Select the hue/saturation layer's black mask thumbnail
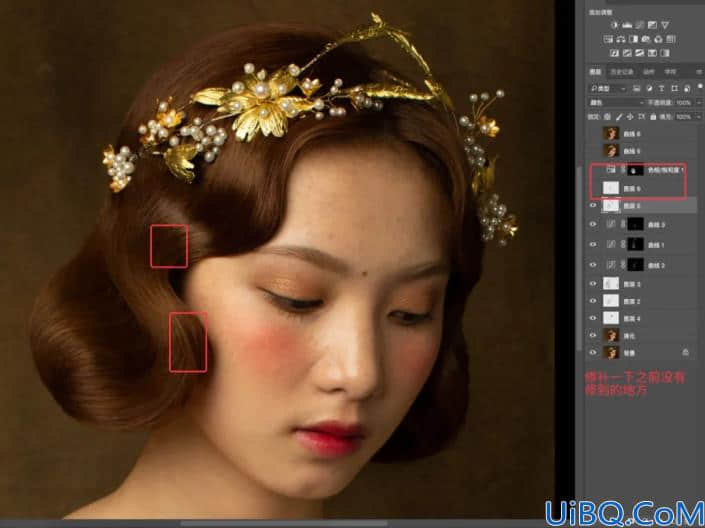Screen dimensions: 705x528 pyautogui.click(x=635, y=170)
